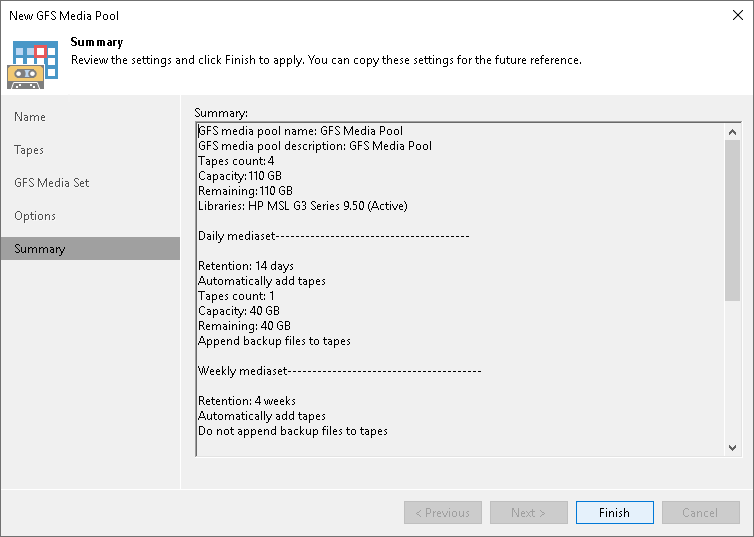Click 'Automatically add tapes' under Weekly mediaset

click(x=262, y=416)
